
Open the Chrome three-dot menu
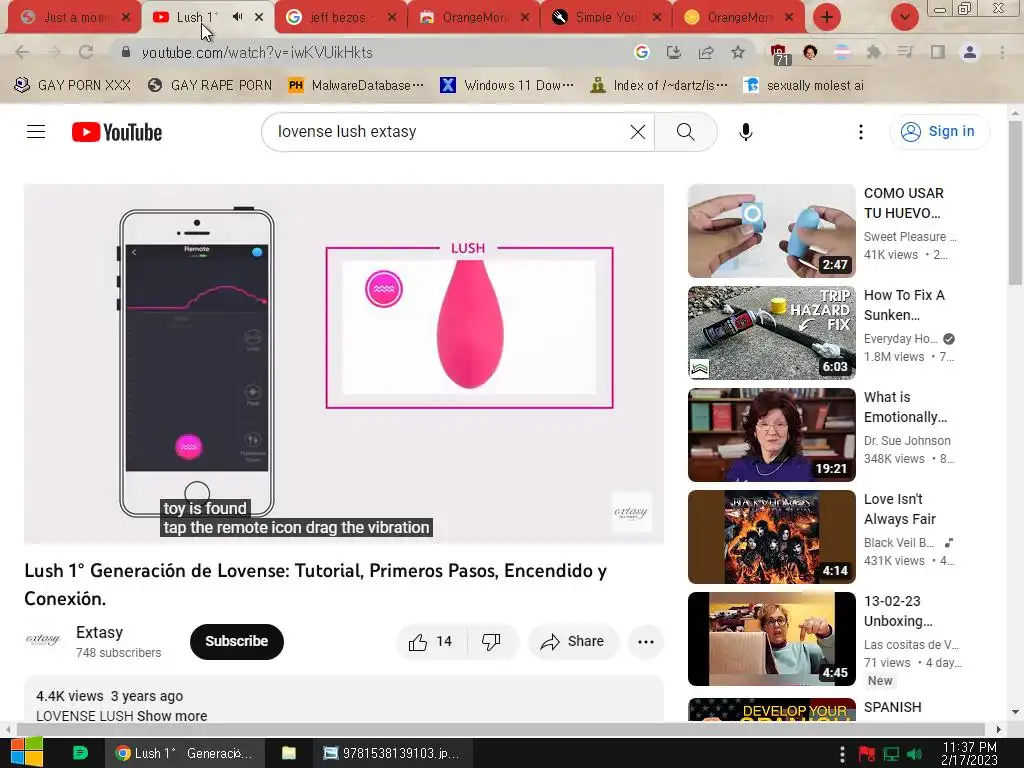[x=1002, y=52]
